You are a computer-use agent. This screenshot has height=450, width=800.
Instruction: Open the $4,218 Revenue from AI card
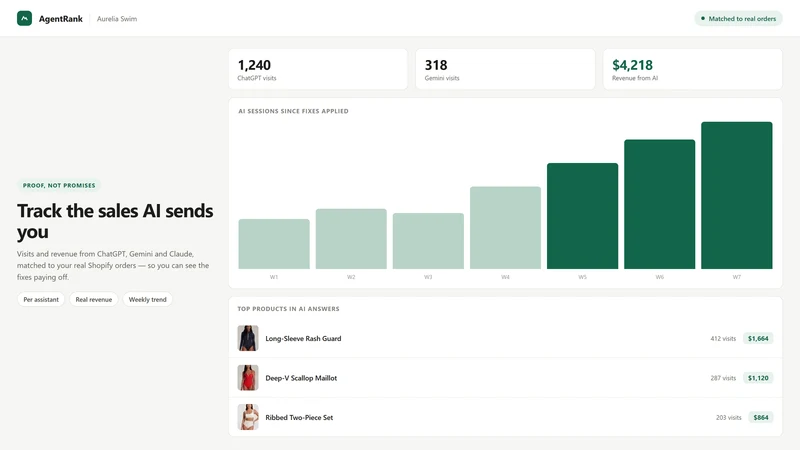point(692,69)
